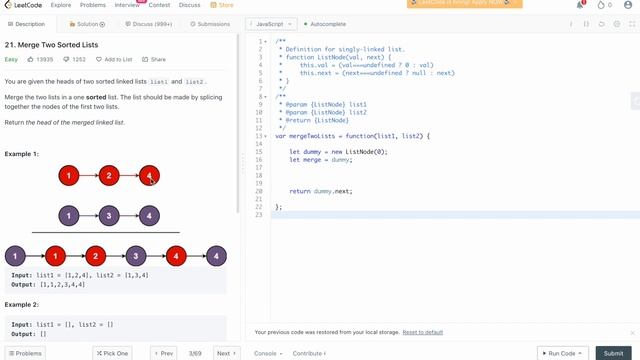Click the side feedback tab on right edge
This screenshot has width=640, height=360.
(x=636, y=101)
